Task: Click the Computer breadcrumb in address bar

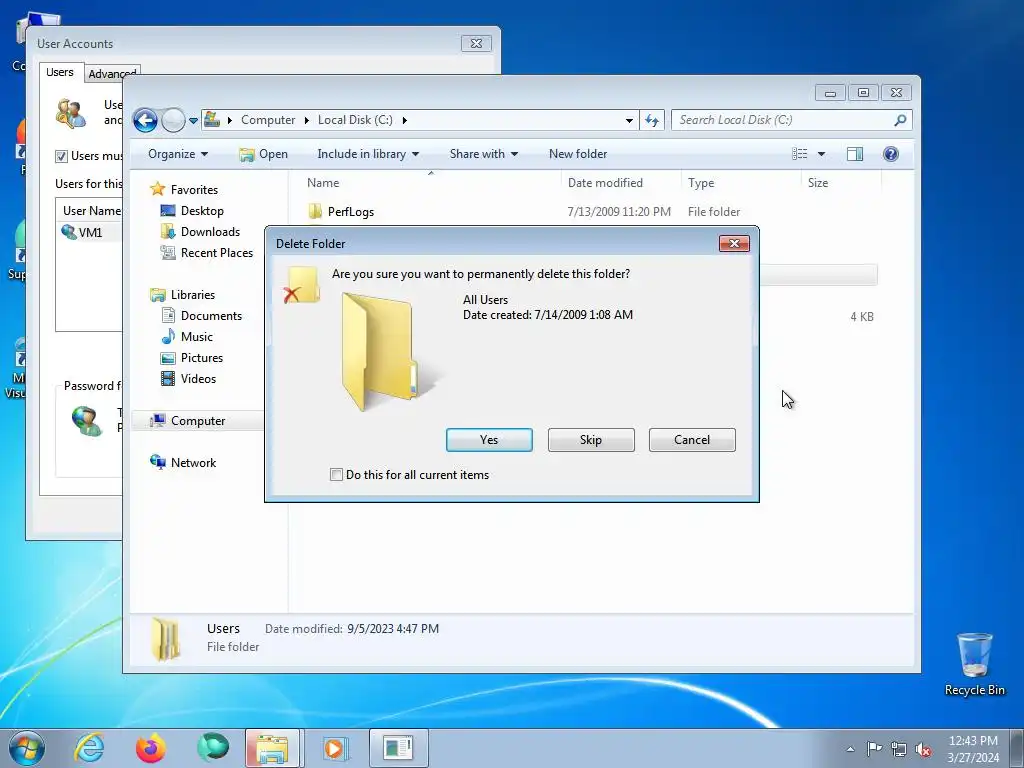Action: 268,120
